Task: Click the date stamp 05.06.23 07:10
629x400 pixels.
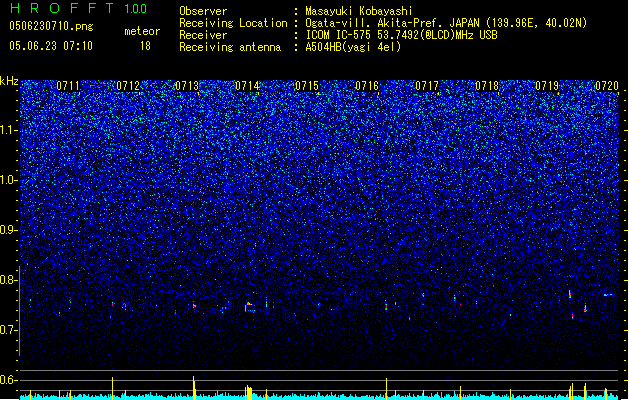Action: pyautogui.click(x=51, y=46)
